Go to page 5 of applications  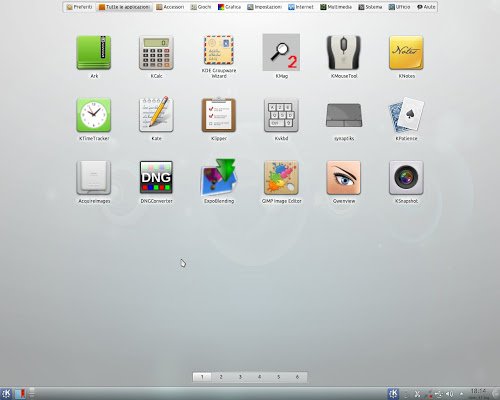coord(278,377)
